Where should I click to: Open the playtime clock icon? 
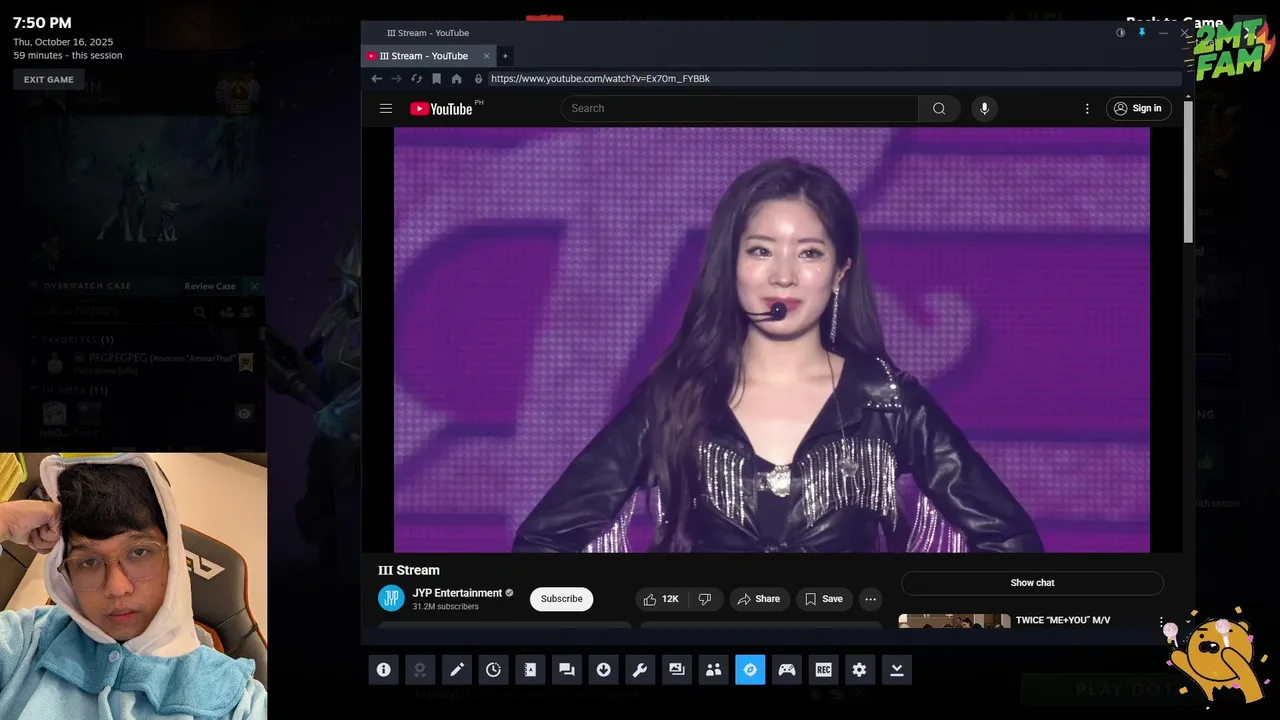[x=493, y=670]
